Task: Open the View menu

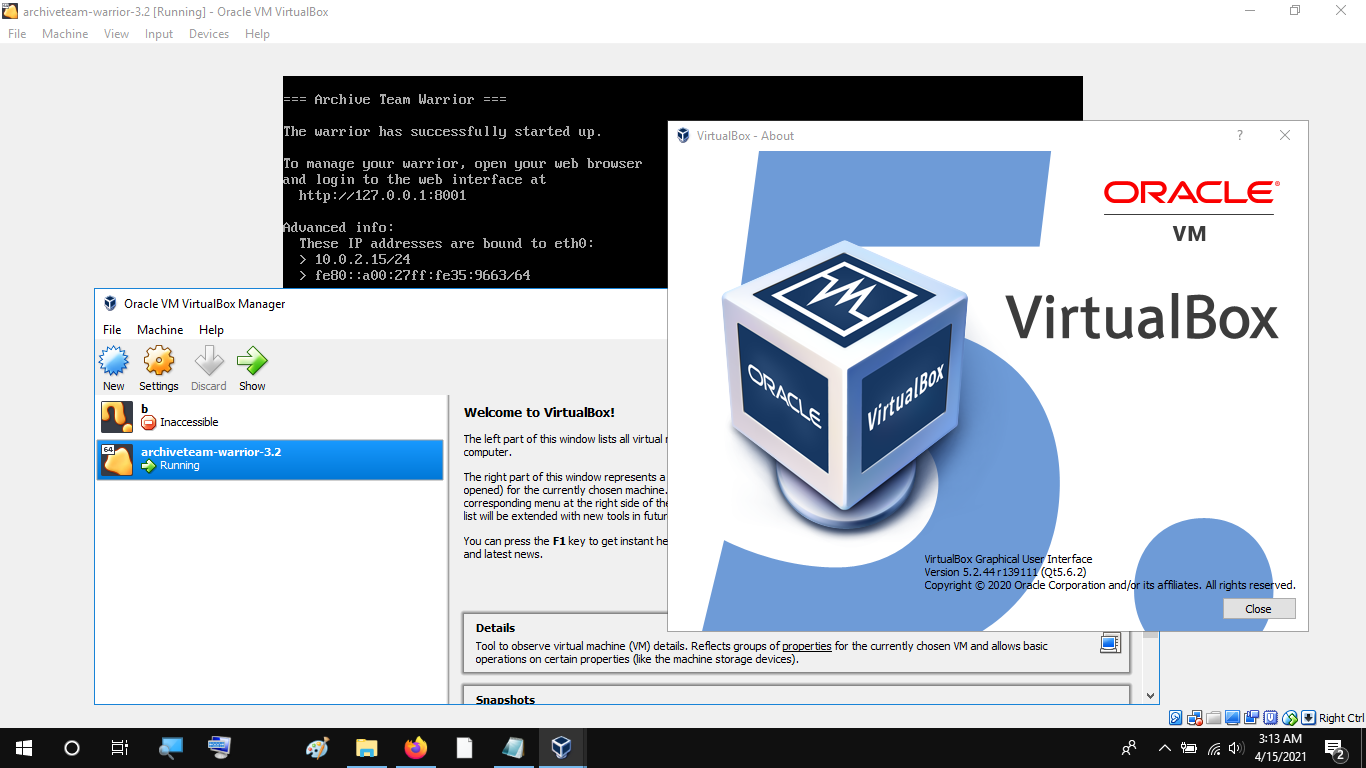Action: point(116,34)
